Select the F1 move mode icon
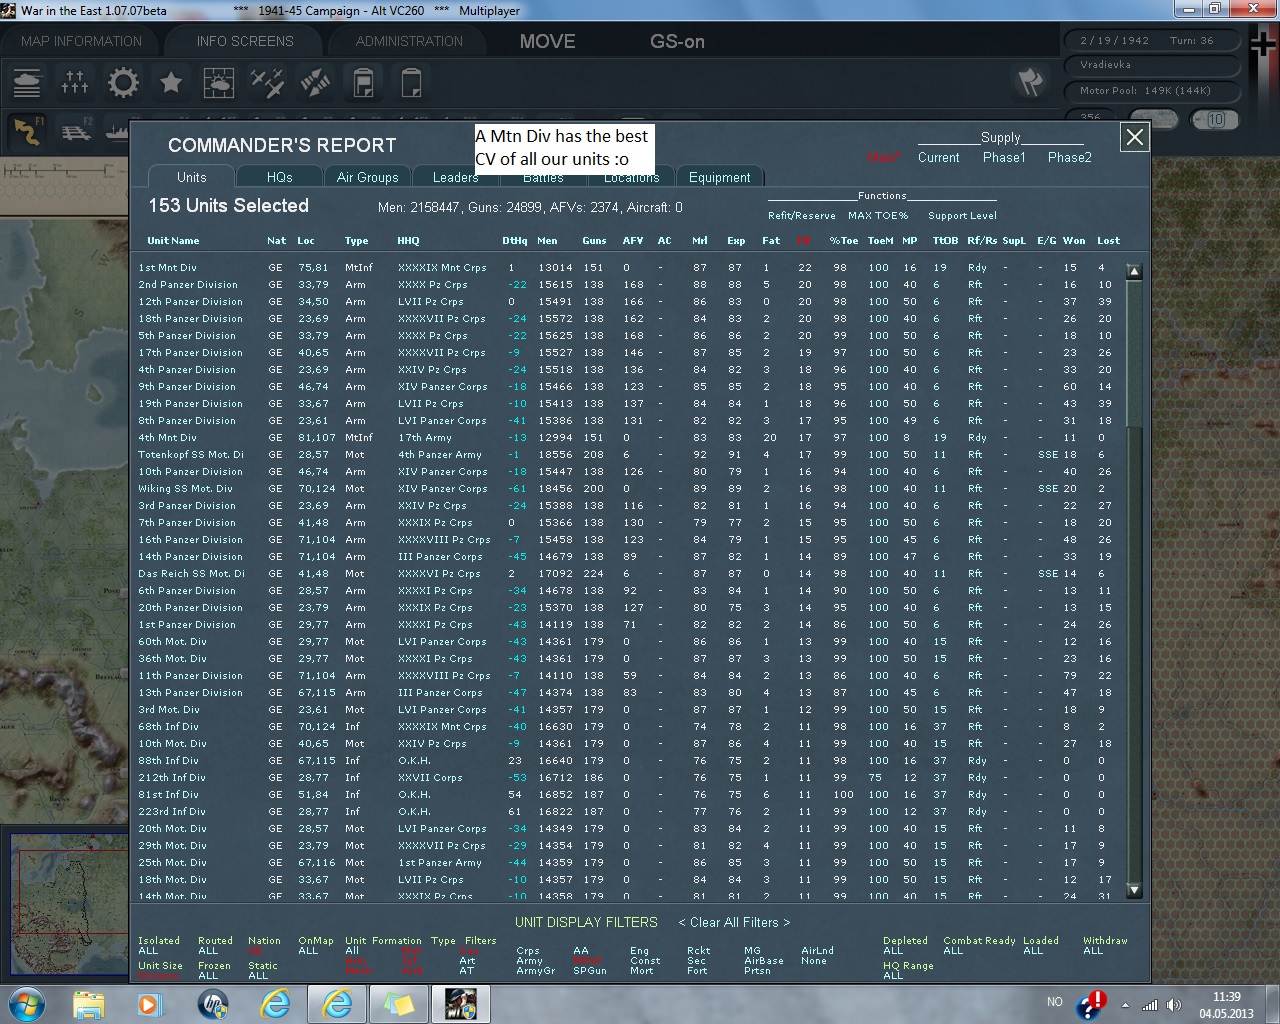Viewport: 1280px width, 1024px height. pos(27,131)
